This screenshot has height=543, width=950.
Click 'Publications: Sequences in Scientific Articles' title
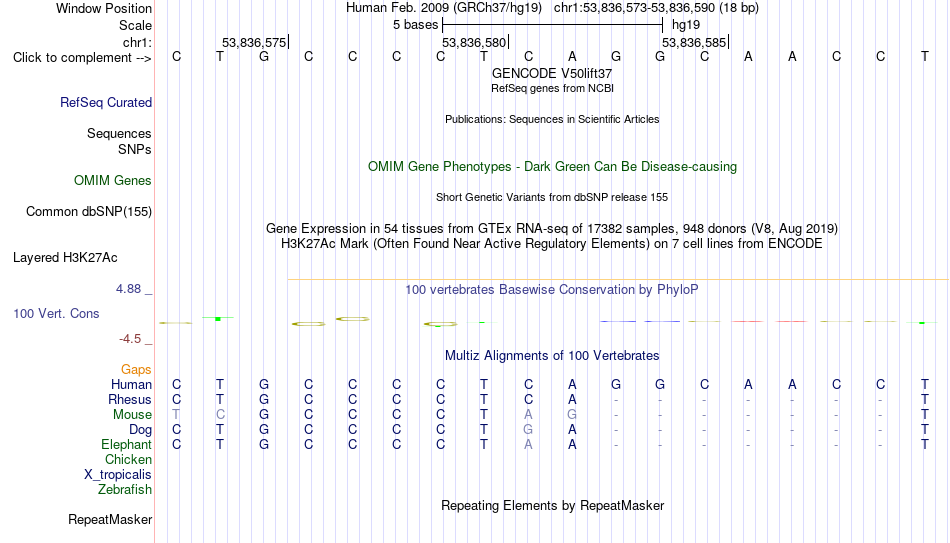[x=552, y=119]
